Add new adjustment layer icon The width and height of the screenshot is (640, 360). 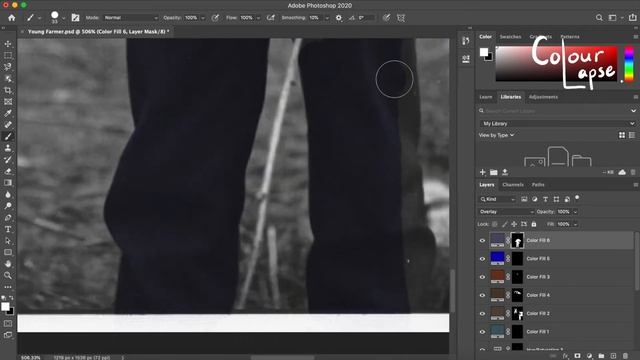click(x=589, y=356)
